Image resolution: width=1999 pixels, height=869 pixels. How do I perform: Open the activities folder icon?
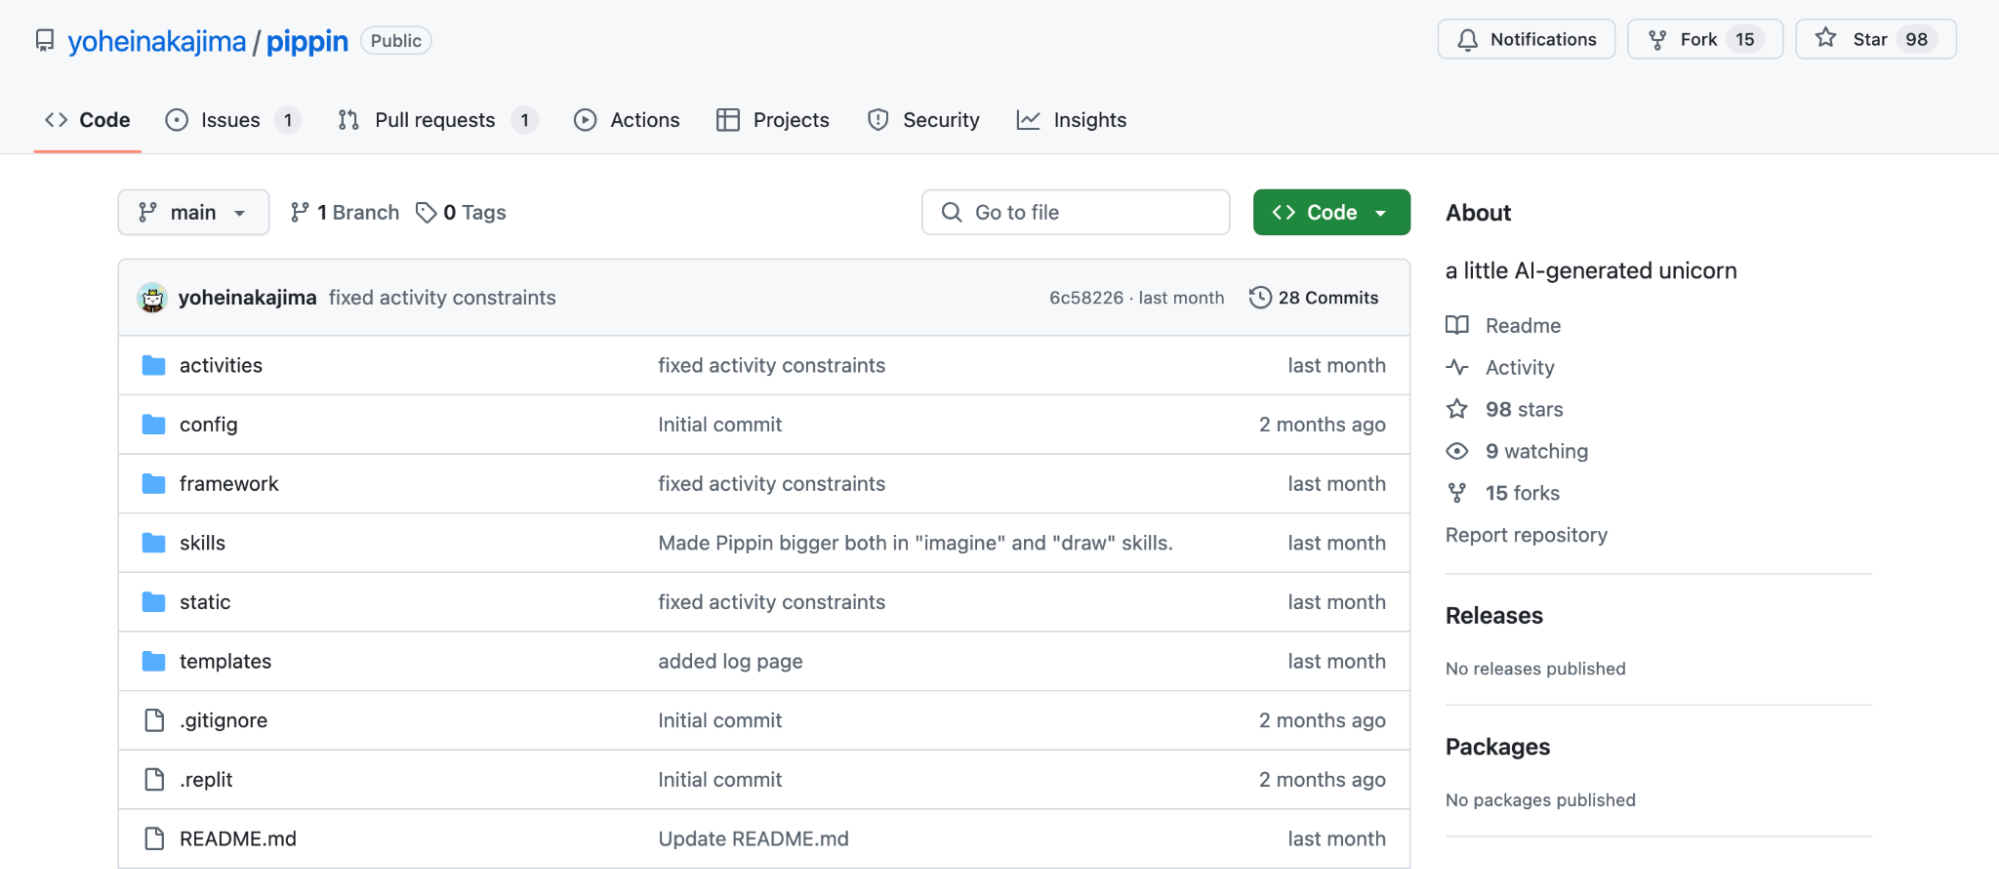click(x=153, y=366)
